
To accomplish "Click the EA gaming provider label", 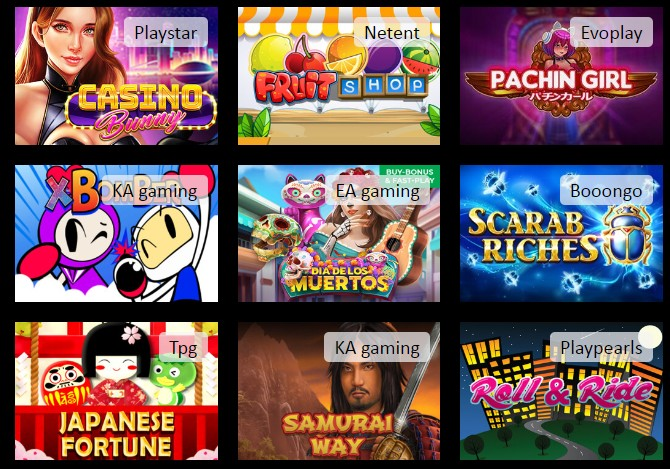I will pyautogui.click(x=377, y=191).
